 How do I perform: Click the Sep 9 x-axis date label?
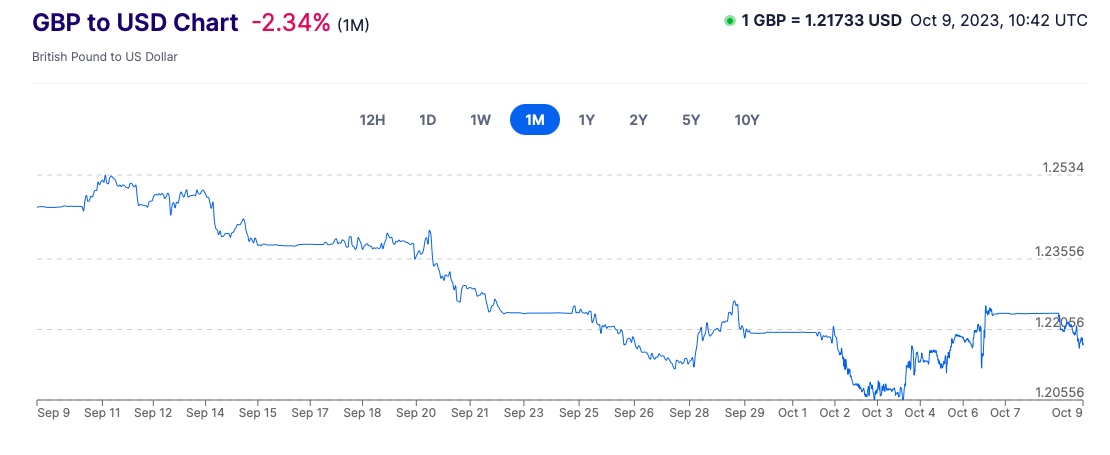(x=53, y=412)
